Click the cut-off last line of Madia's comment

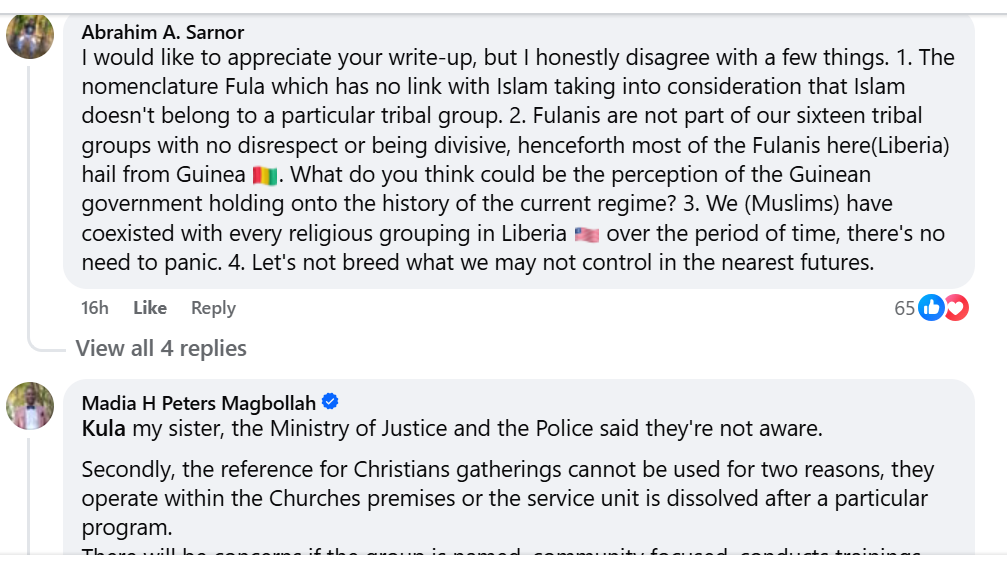pyautogui.click(x=500, y=553)
